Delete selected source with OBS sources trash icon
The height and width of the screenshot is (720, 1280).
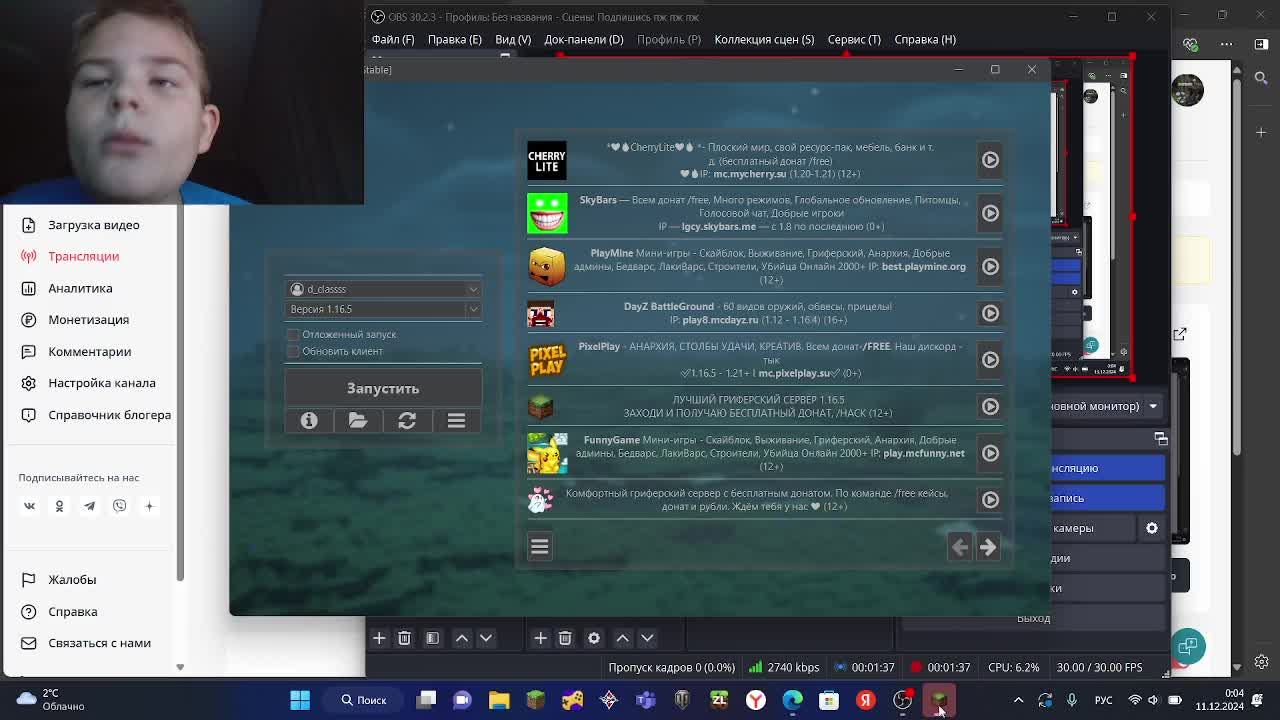point(565,638)
